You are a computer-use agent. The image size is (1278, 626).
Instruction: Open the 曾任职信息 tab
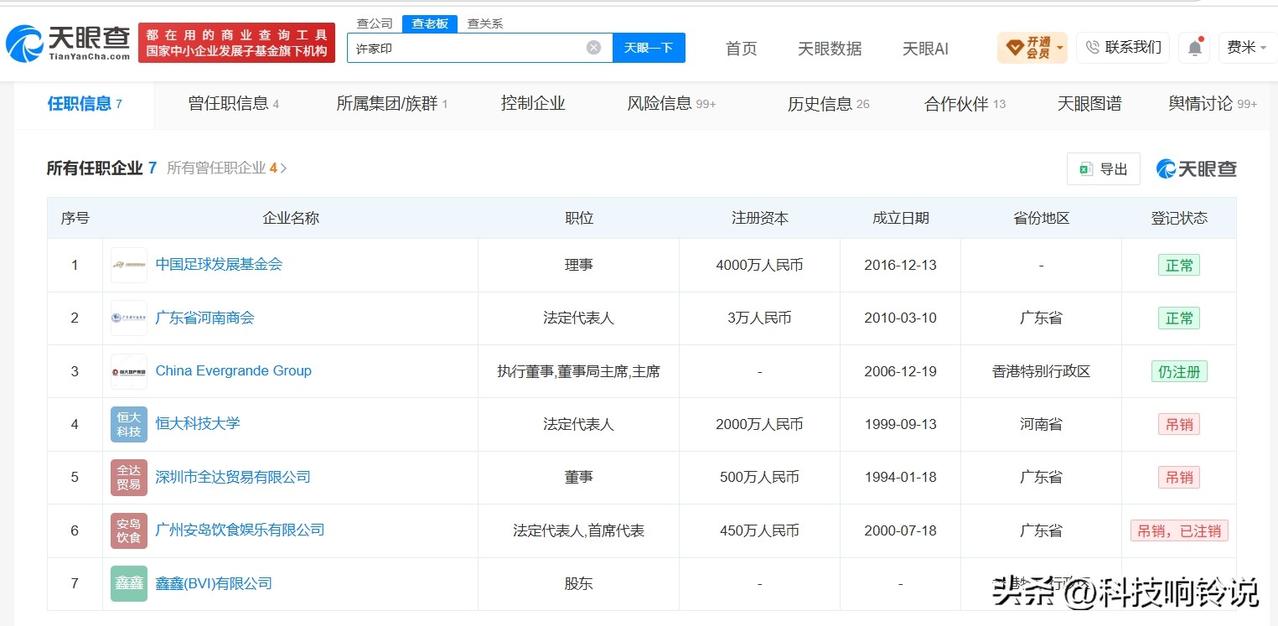[234, 104]
